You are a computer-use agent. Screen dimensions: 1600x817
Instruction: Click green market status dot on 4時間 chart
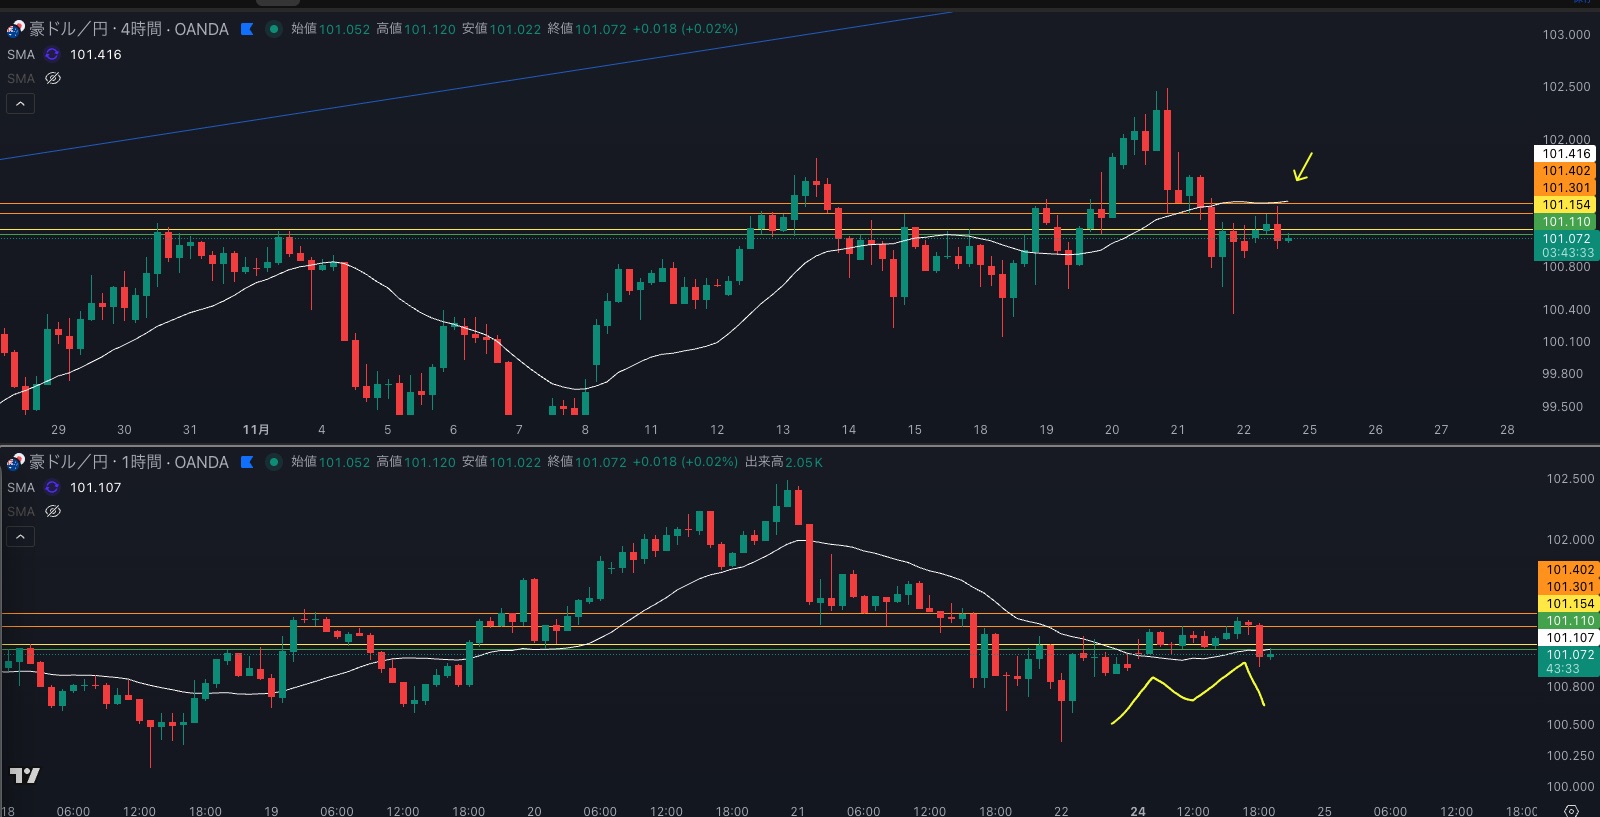point(273,29)
